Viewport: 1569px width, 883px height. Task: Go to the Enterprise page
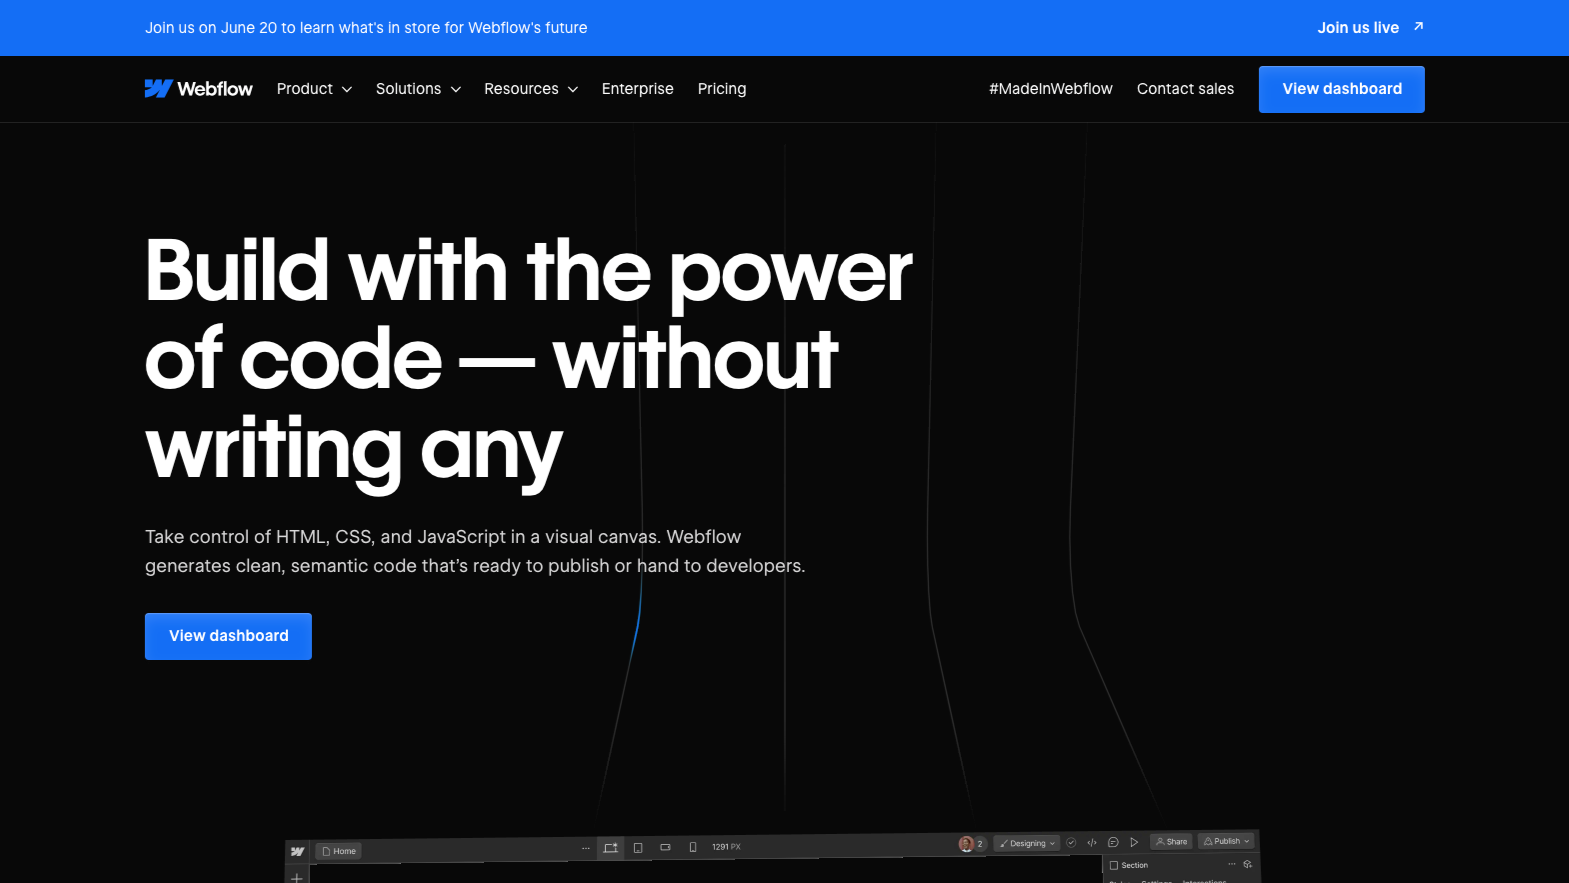(638, 89)
